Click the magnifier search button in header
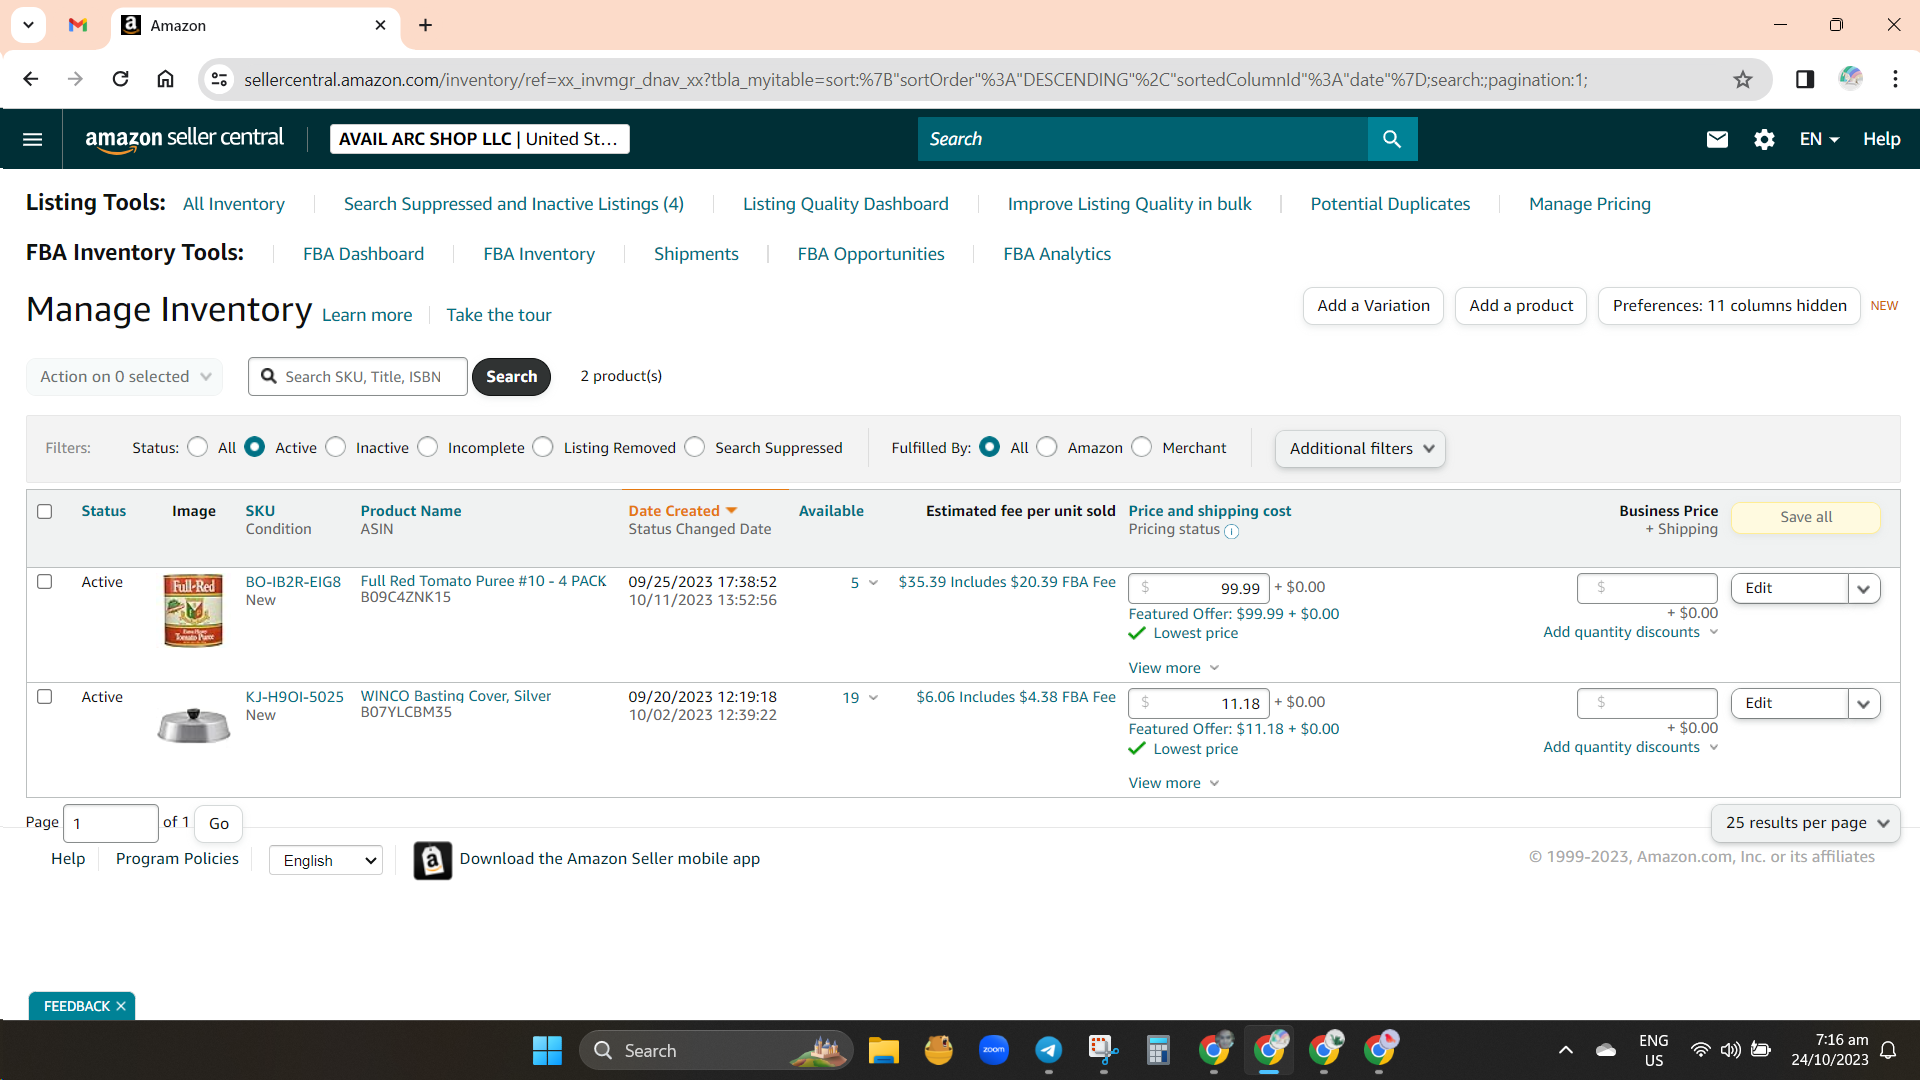1920x1080 pixels. (x=1392, y=139)
